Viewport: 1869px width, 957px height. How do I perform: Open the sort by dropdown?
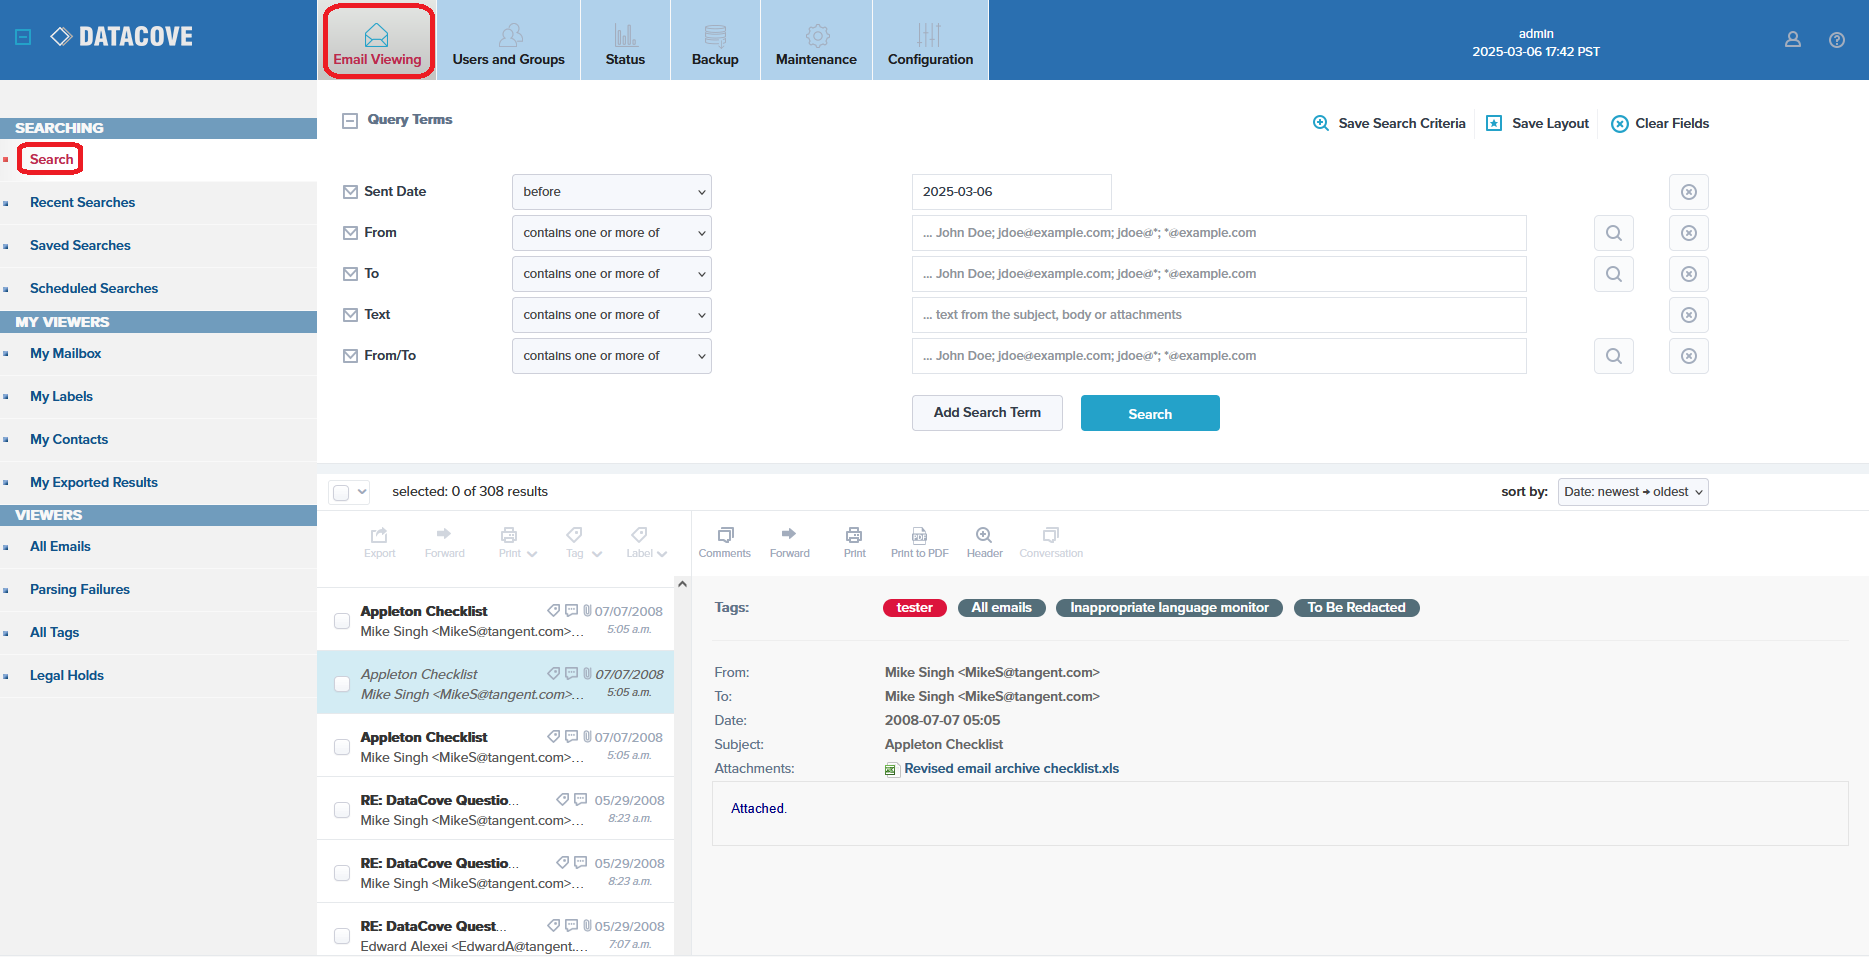(x=1633, y=492)
